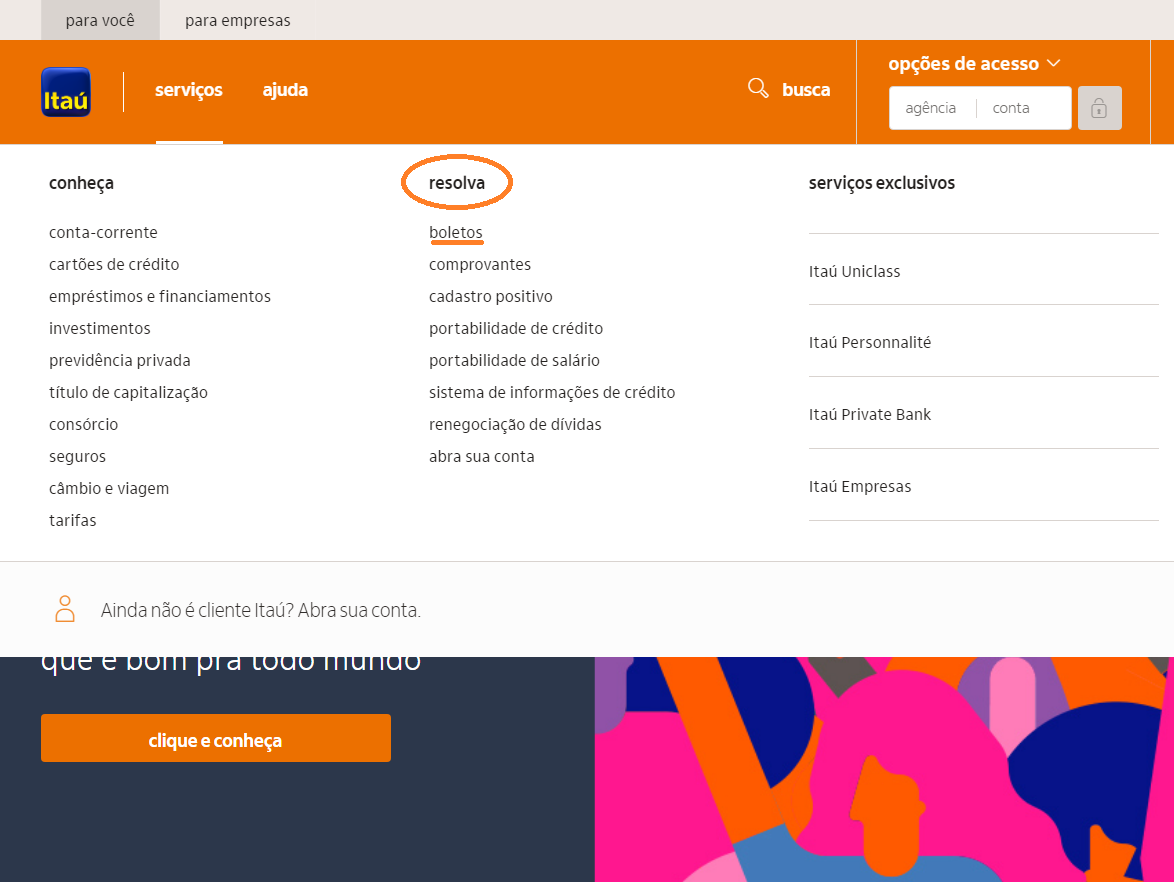Open the boletos link
Screen dimensions: 1174x882
click(x=455, y=232)
